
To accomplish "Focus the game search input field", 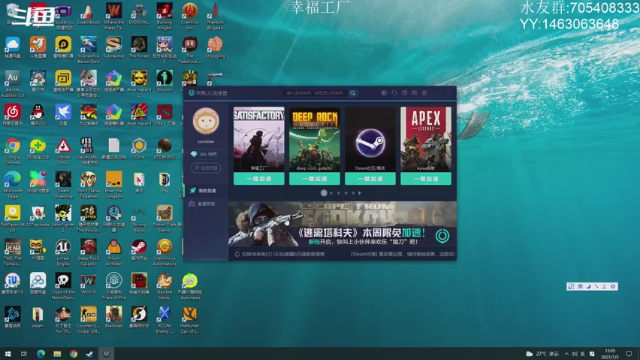I will click(316, 93).
